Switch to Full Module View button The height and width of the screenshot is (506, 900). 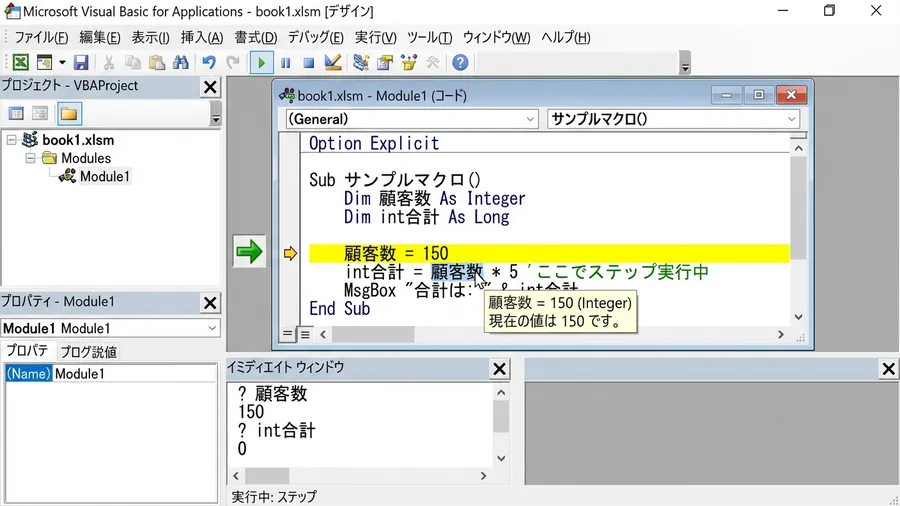coord(305,333)
